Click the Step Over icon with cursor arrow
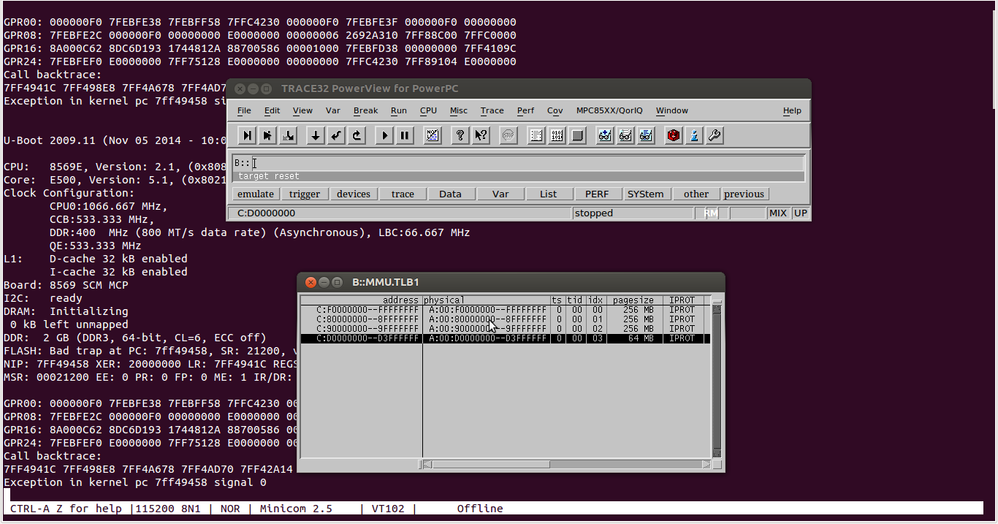Screen dimensions: 998x524 [x=267, y=135]
